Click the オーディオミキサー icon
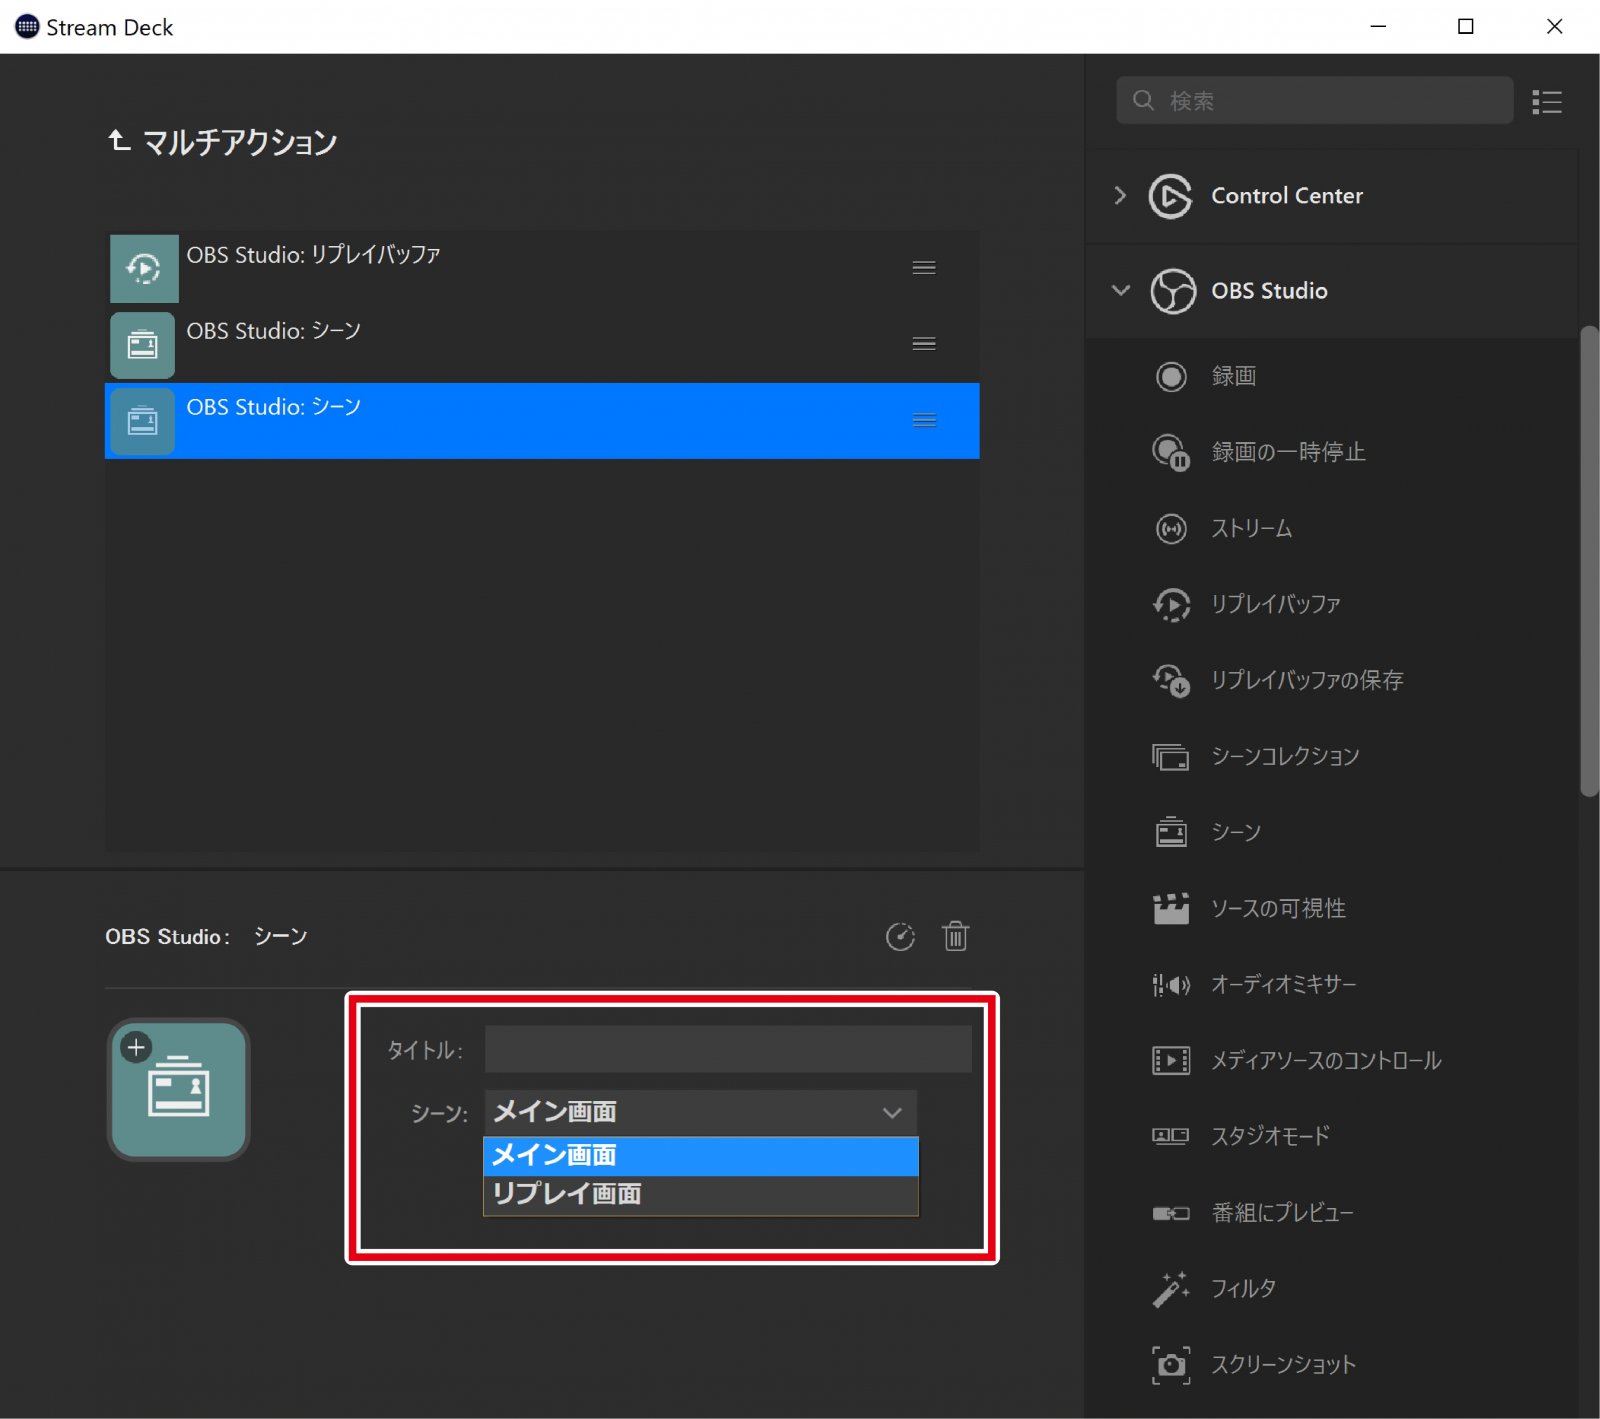 pos(1171,985)
